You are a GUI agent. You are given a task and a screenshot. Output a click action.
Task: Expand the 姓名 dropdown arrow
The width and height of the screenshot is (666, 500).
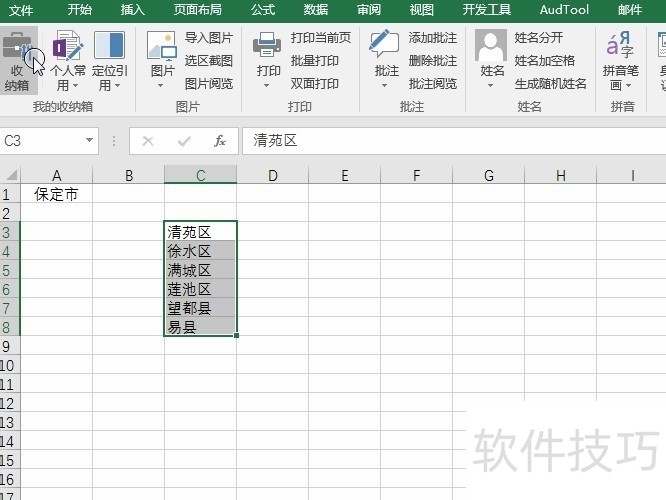(491, 86)
